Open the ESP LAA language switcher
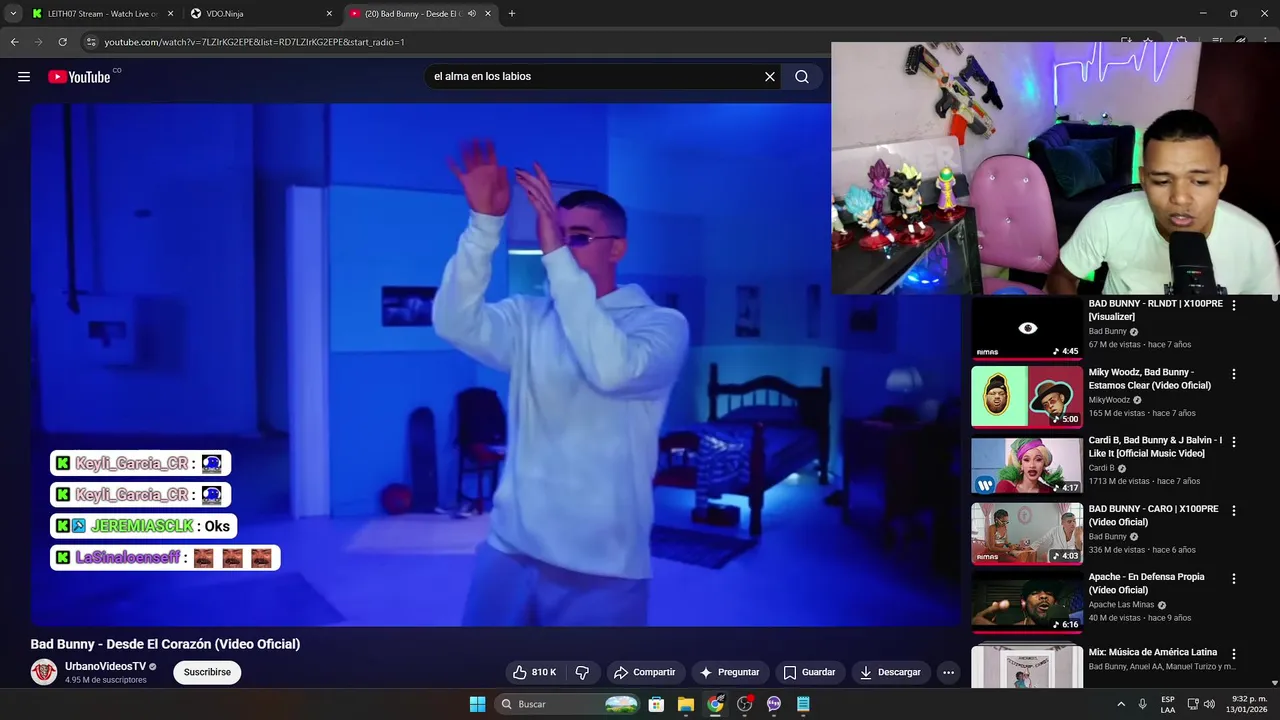 [1168, 704]
